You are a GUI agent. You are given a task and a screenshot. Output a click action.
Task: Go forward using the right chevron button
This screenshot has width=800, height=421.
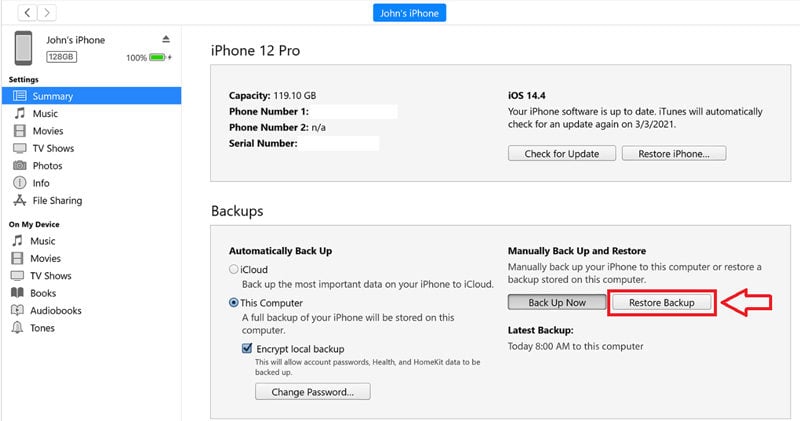(48, 13)
